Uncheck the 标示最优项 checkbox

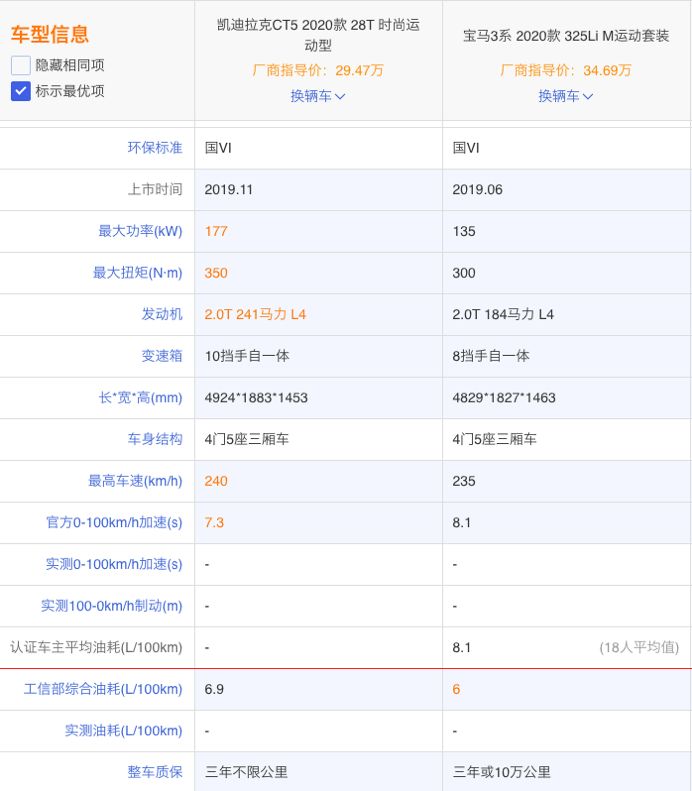point(21,91)
